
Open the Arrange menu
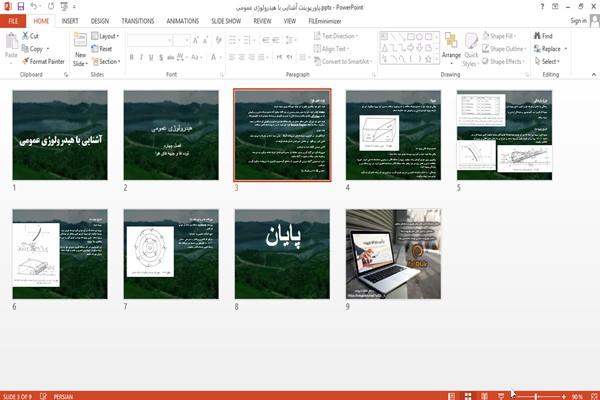[x=451, y=48]
